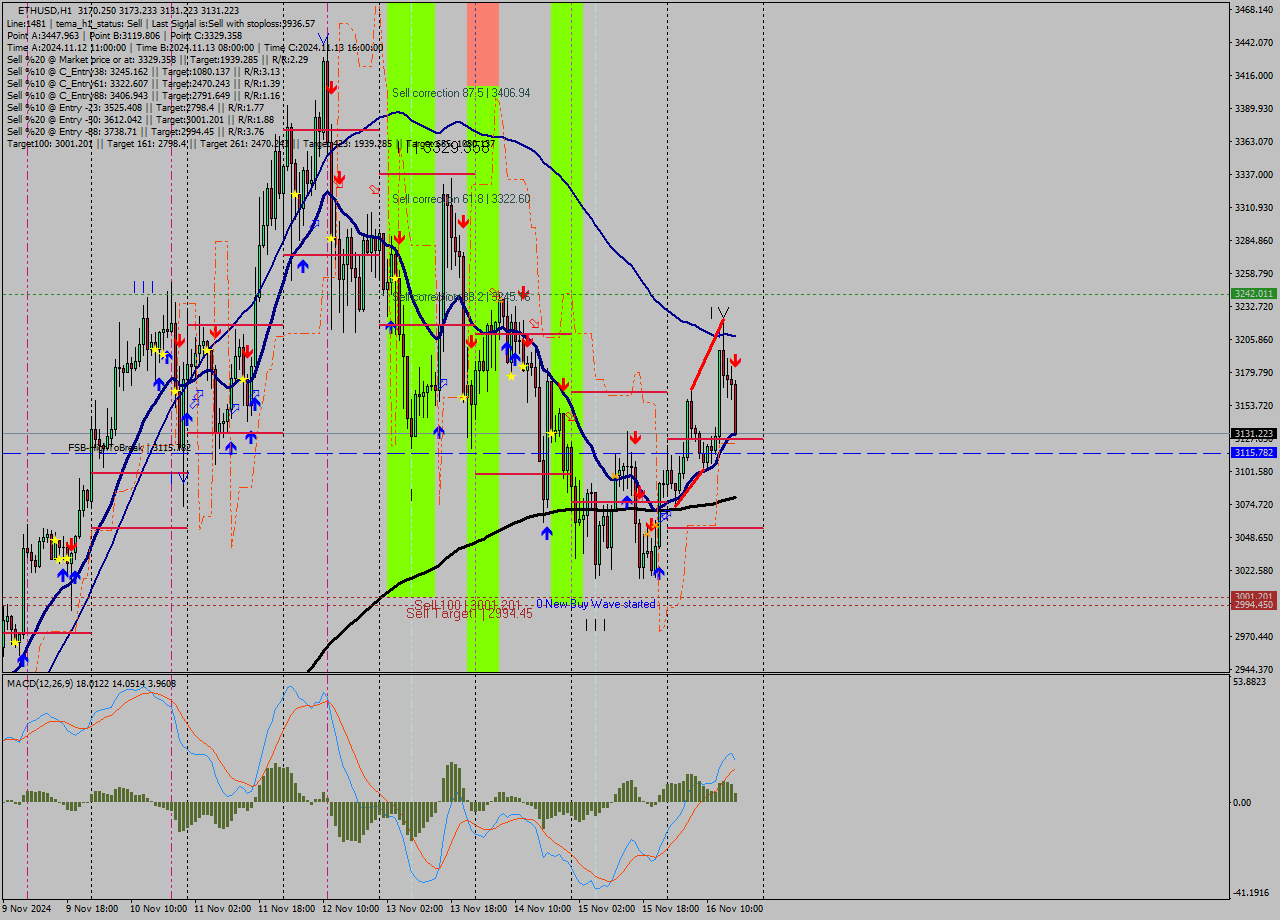Click the blue 3115.782 price tag
The image size is (1280, 920).
coord(1253,453)
